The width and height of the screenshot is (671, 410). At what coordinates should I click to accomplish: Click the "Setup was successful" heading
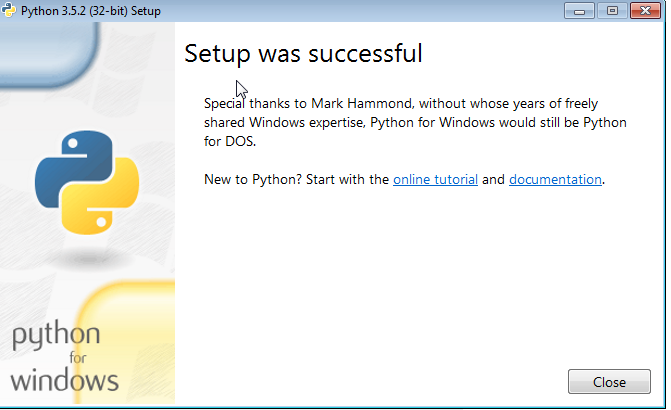(303, 54)
